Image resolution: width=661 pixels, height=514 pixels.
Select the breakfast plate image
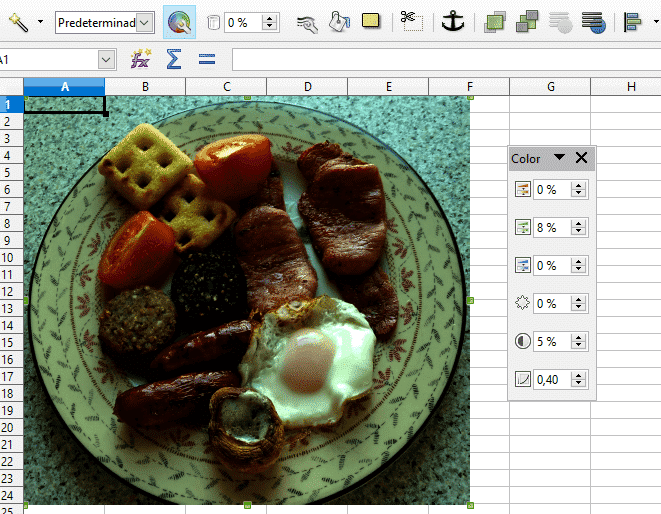pyautogui.click(x=247, y=300)
